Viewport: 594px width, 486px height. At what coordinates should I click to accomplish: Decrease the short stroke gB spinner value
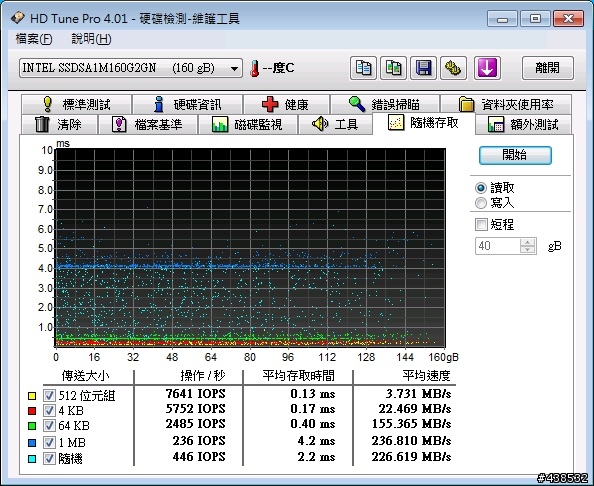pyautogui.click(x=527, y=250)
